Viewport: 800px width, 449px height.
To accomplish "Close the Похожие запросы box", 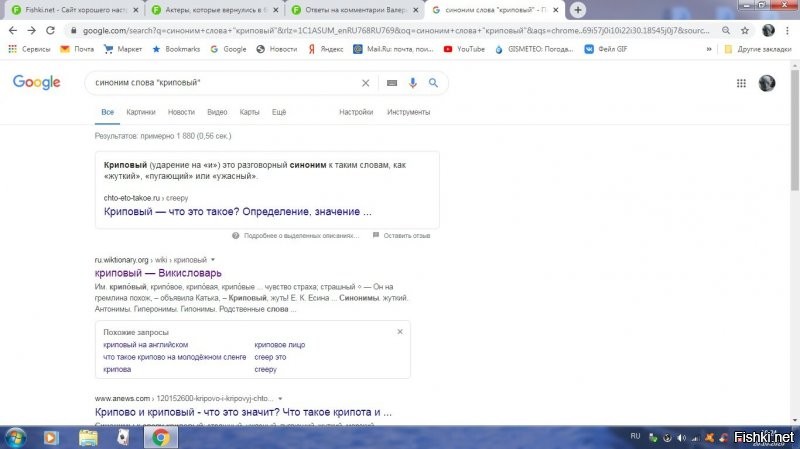I will click(x=400, y=332).
